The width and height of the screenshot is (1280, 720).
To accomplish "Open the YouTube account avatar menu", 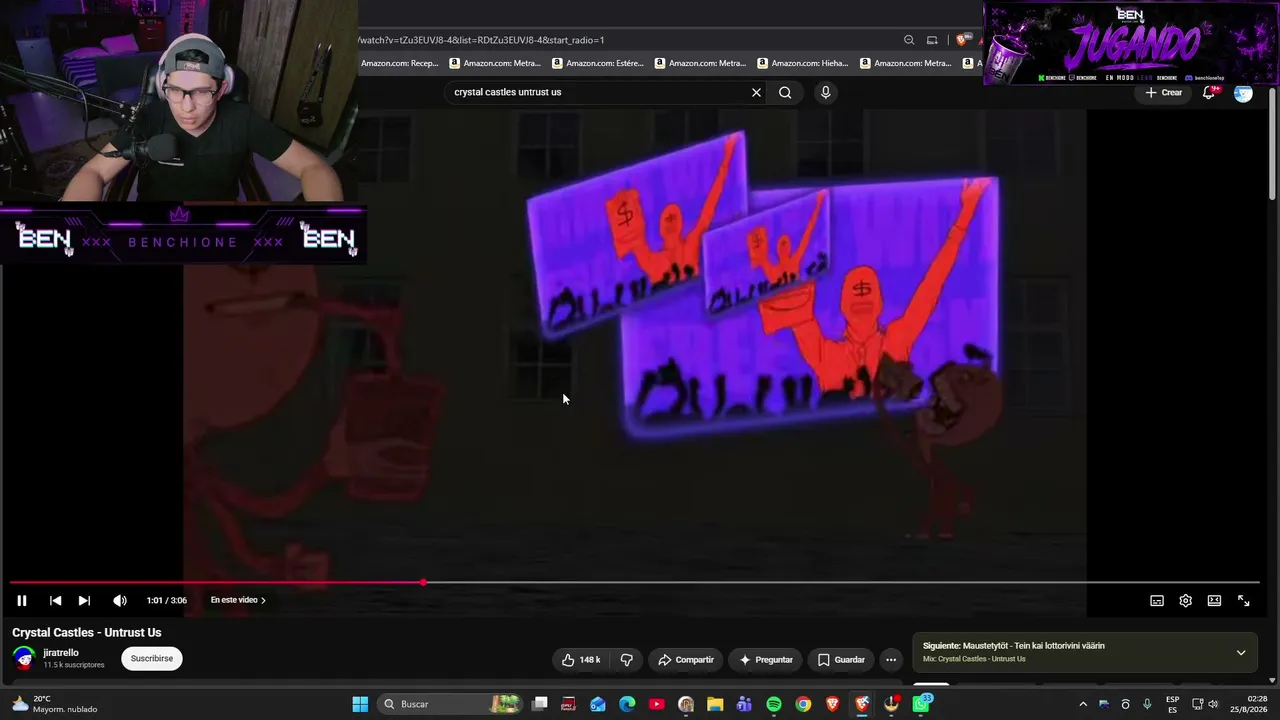I will click(x=1243, y=93).
